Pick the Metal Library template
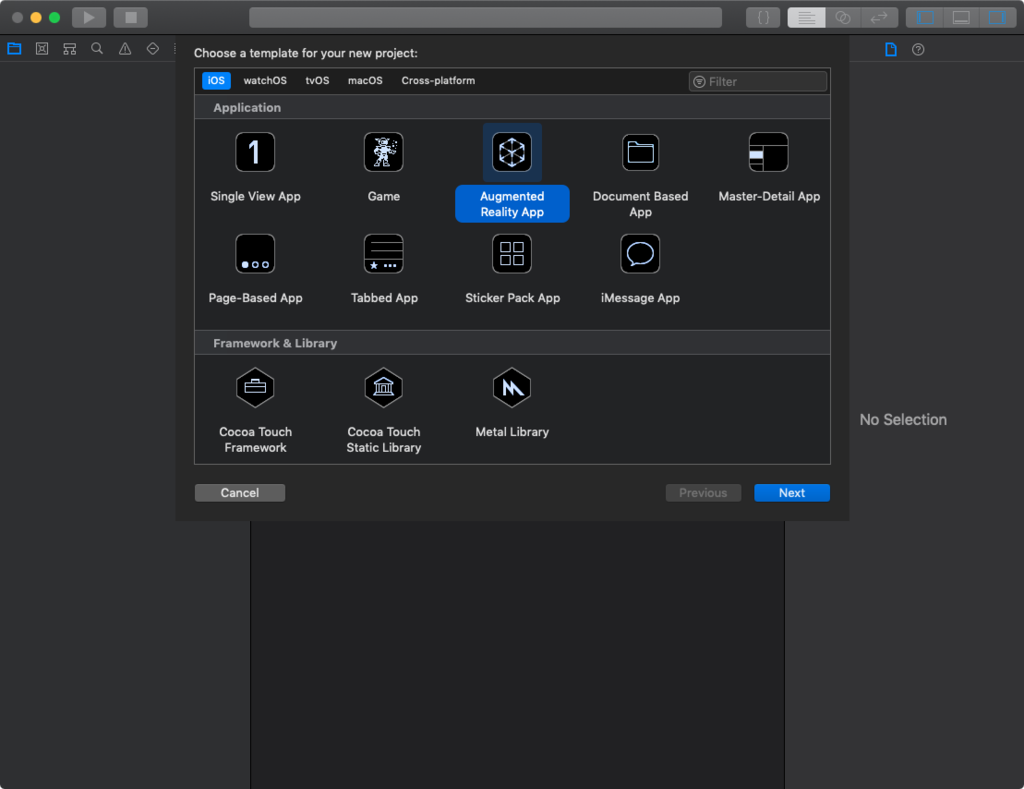Viewport: 1024px width, 789px height. [x=512, y=402]
